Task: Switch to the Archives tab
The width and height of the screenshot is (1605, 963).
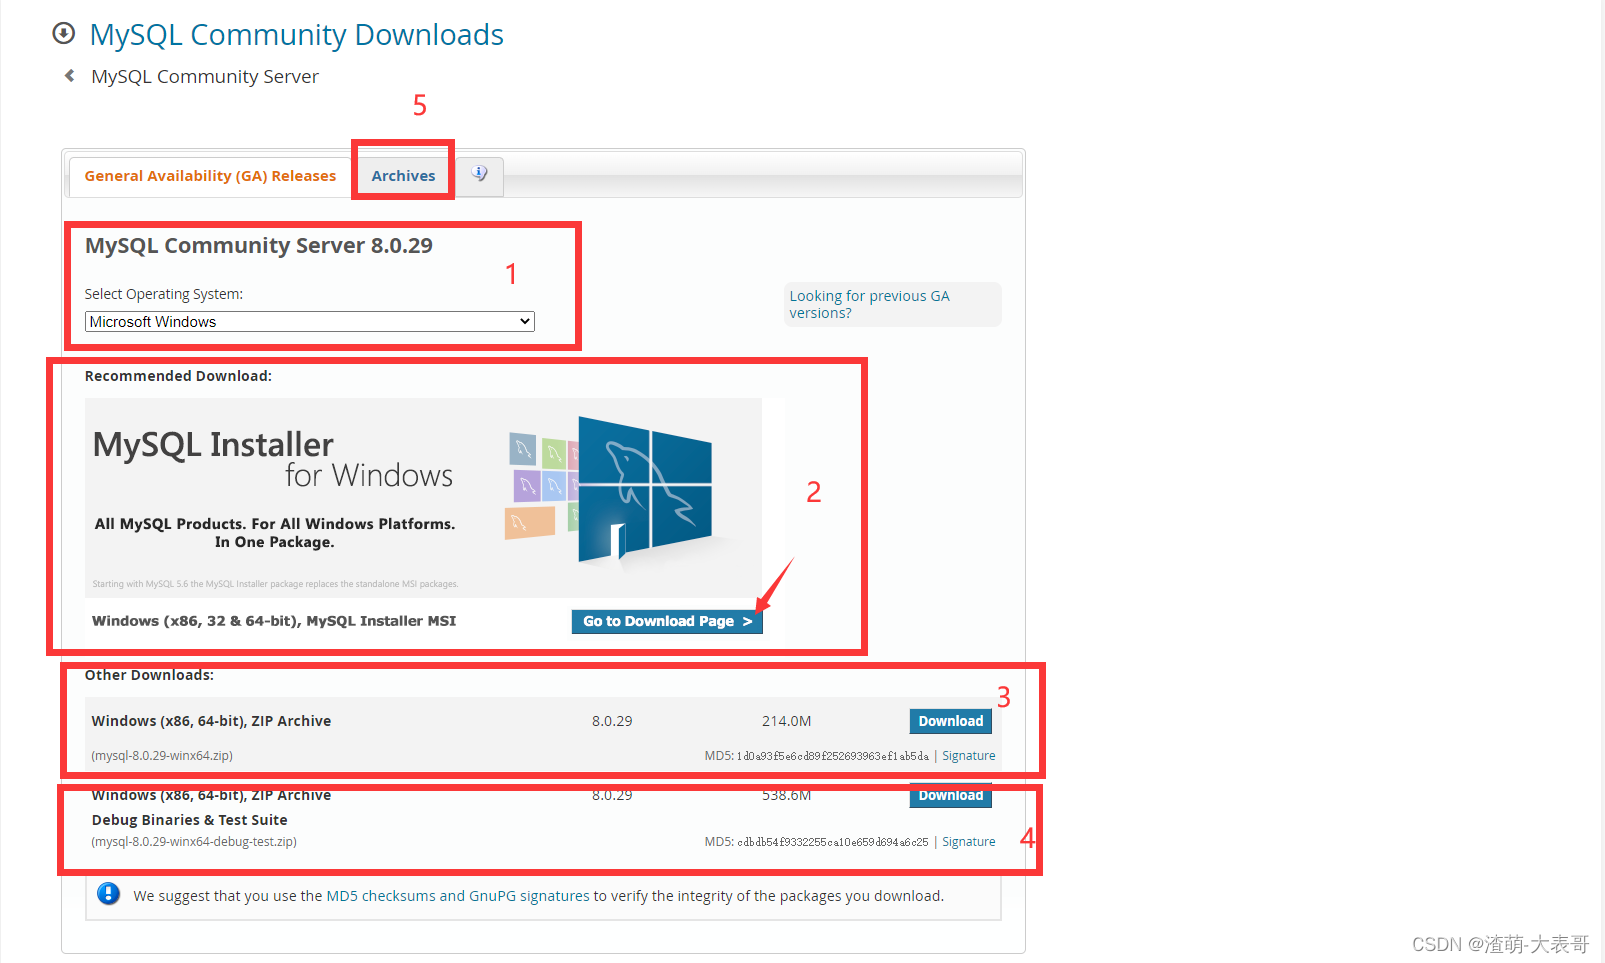Action: [x=403, y=176]
